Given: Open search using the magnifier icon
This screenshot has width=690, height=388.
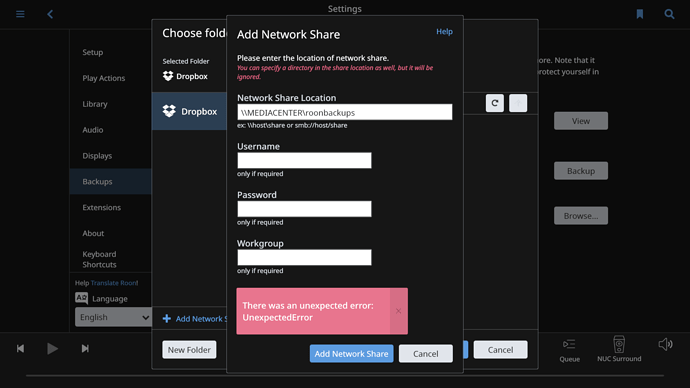Looking at the screenshot, I should click(669, 14).
